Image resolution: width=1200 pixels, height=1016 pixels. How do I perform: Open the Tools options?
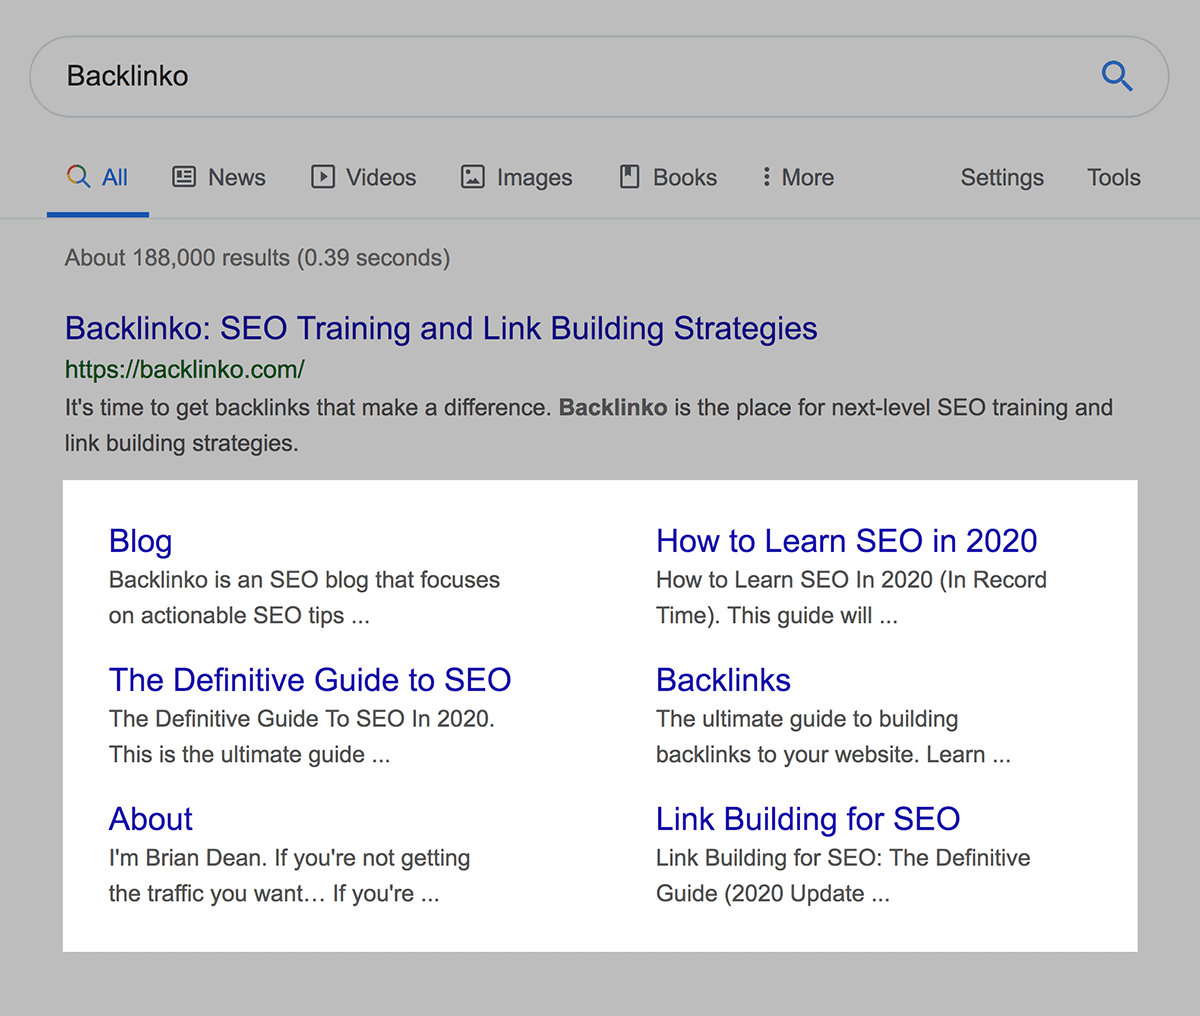[1114, 178]
